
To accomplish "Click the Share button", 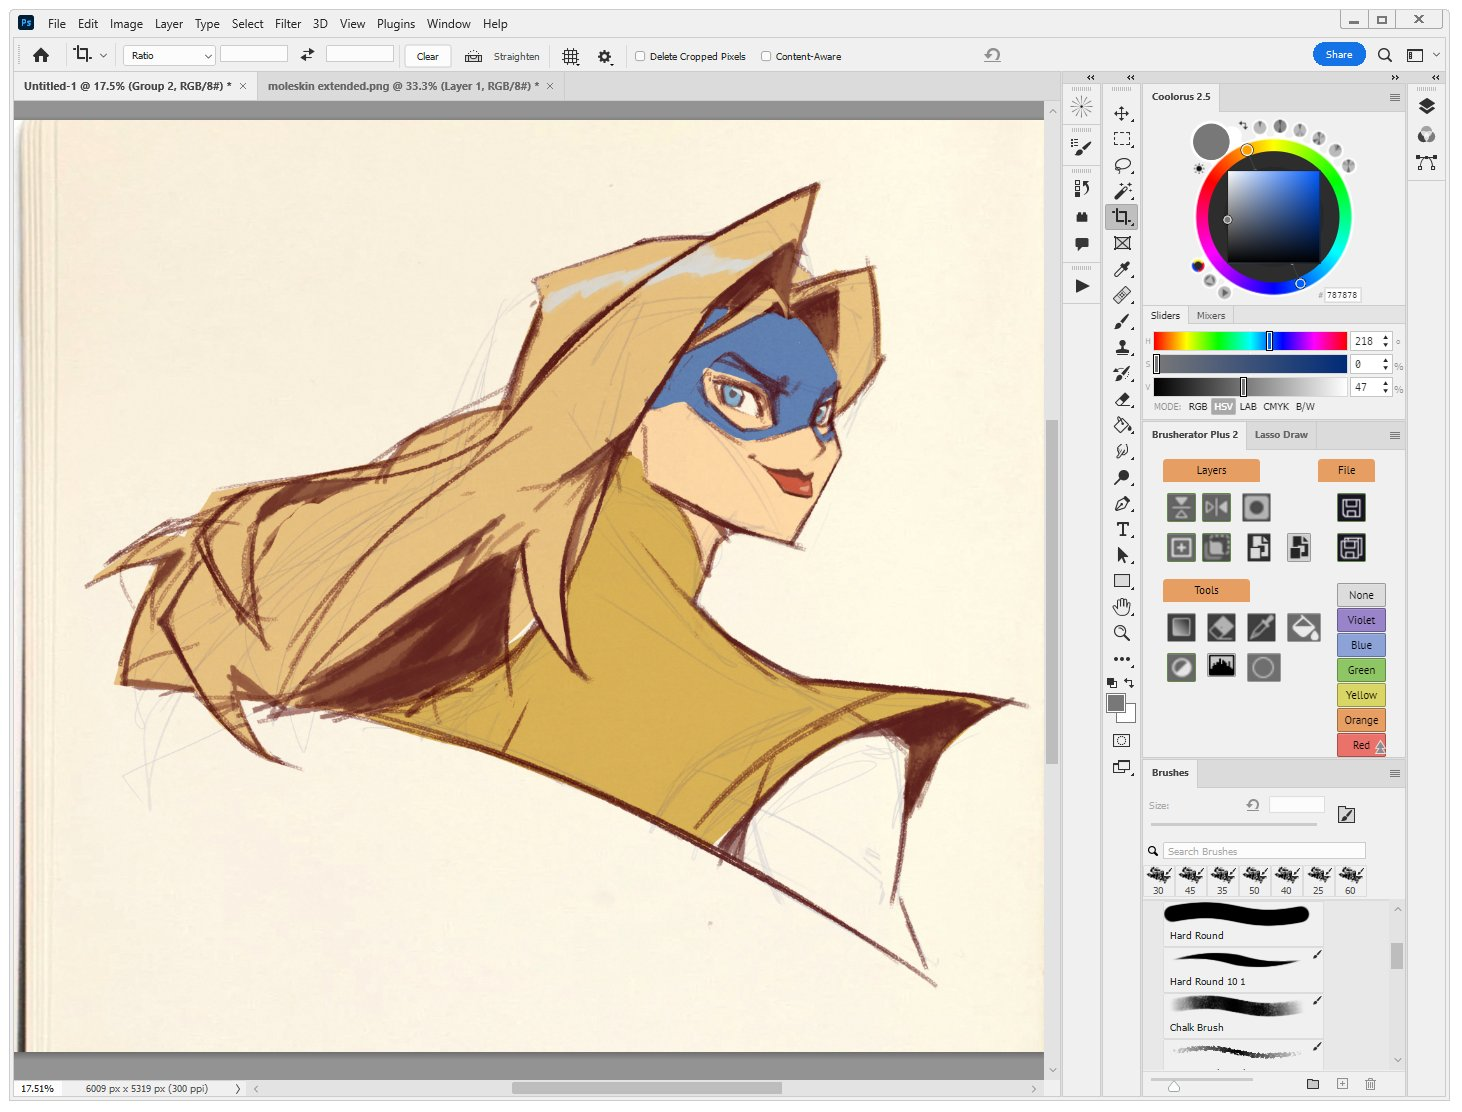I will pyautogui.click(x=1338, y=55).
